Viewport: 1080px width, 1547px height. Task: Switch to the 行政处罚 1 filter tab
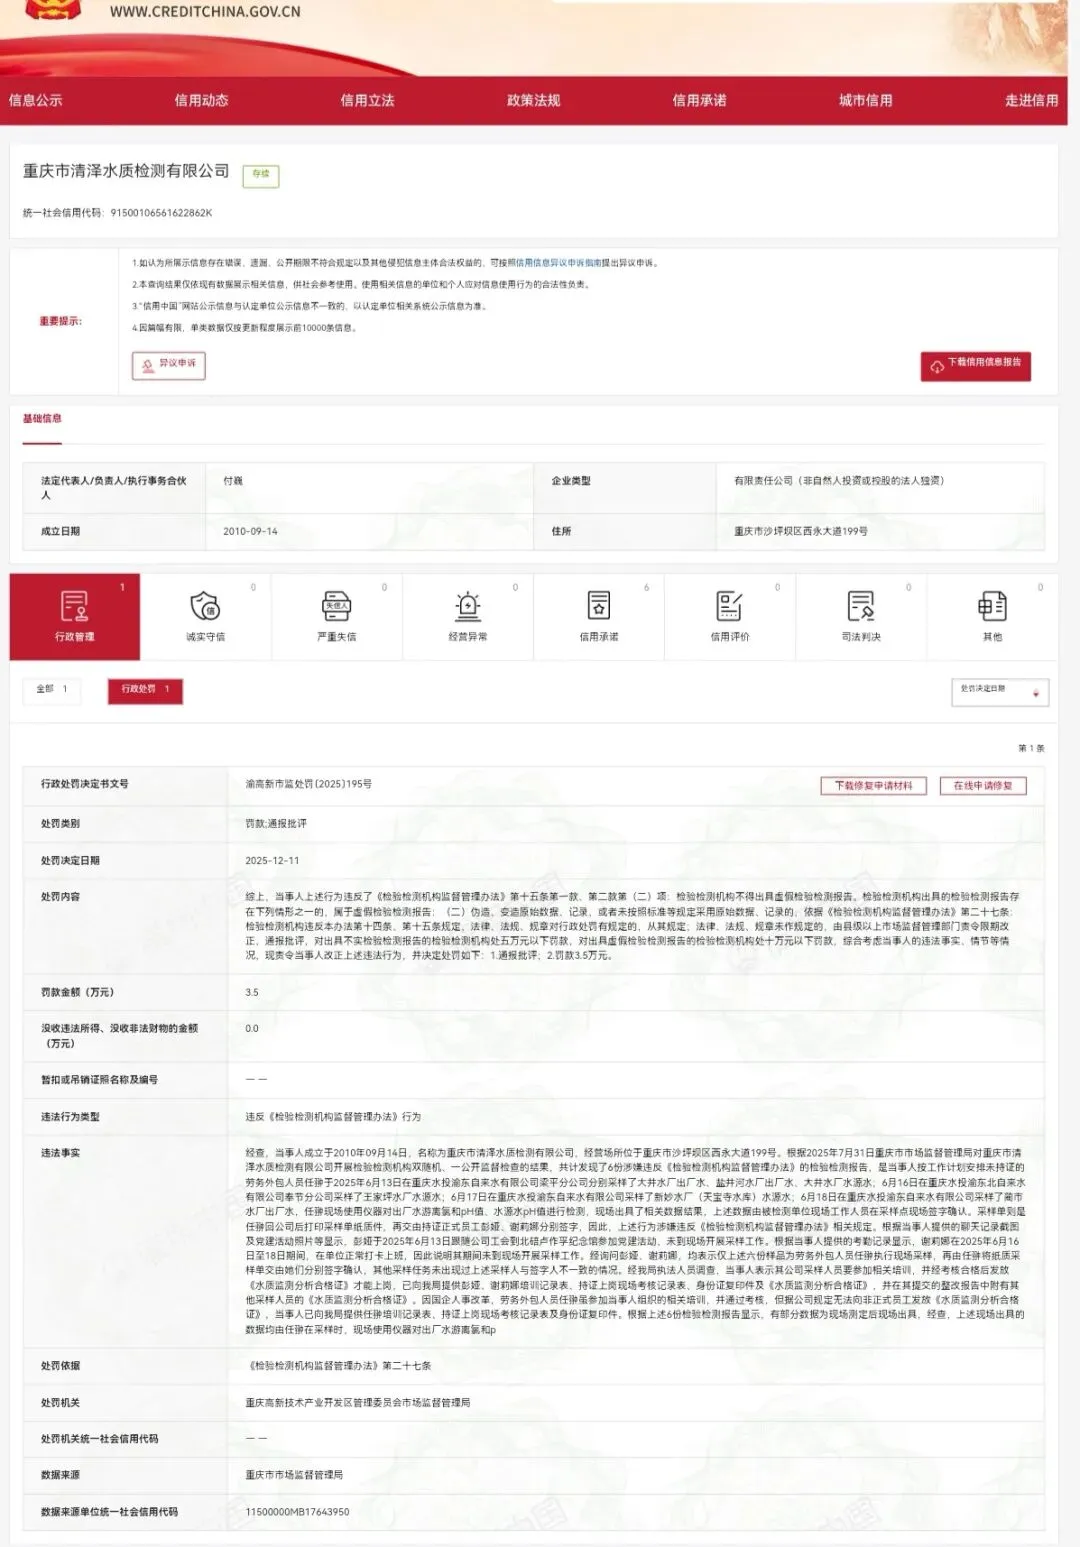pyautogui.click(x=145, y=690)
